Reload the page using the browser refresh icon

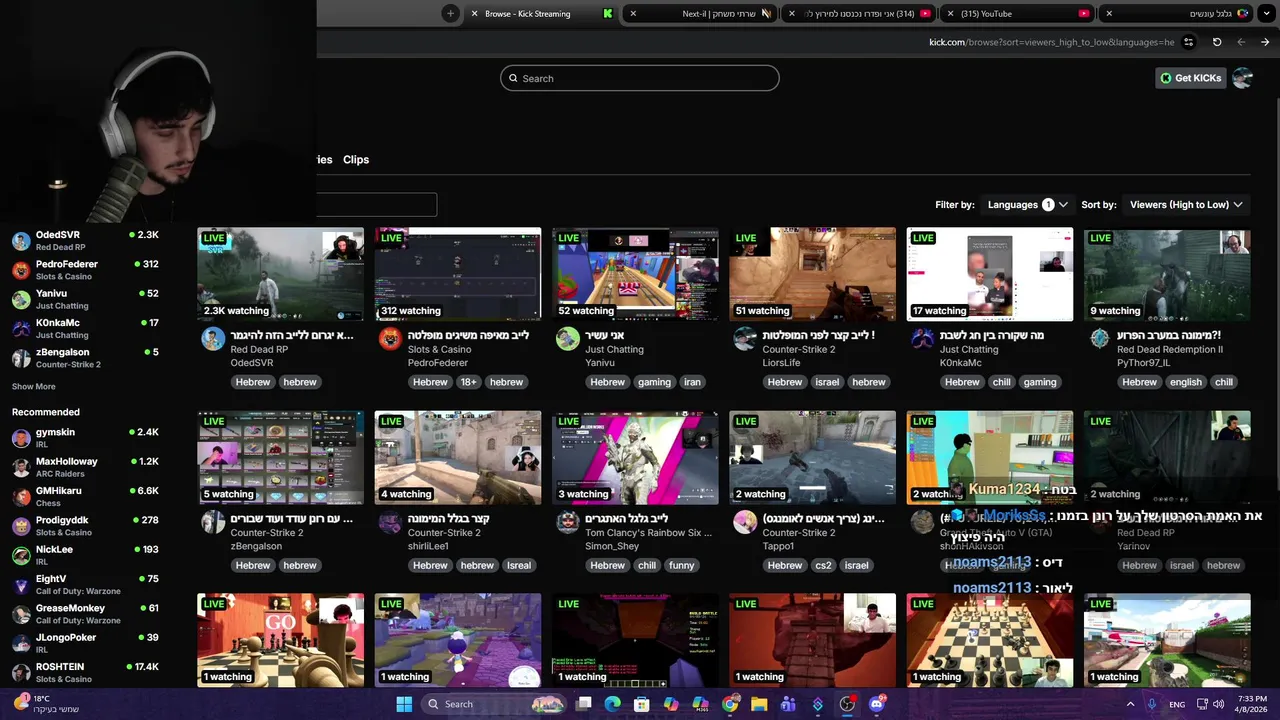(1217, 42)
